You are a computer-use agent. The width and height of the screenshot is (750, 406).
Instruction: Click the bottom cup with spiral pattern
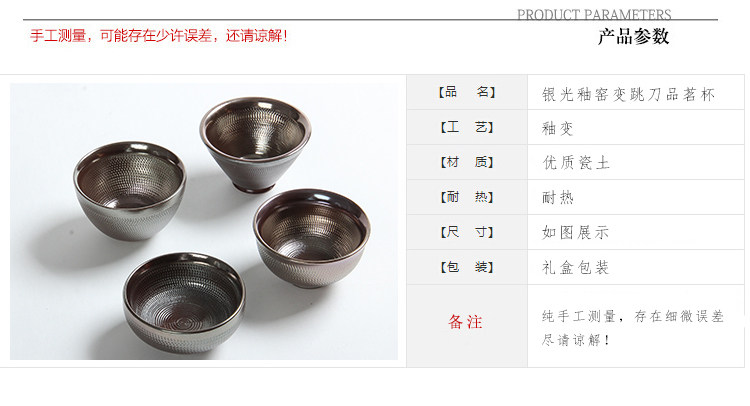click(x=184, y=302)
